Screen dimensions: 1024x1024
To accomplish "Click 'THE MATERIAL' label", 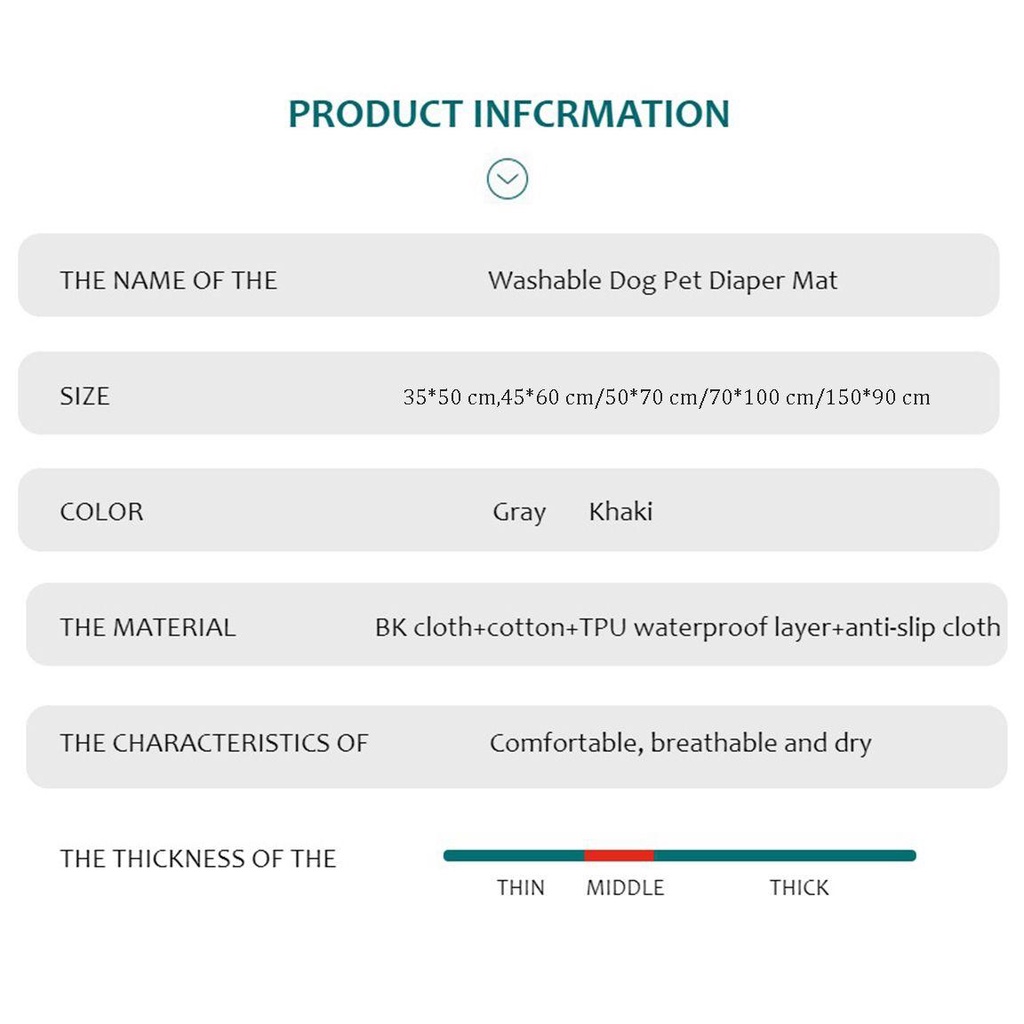I will click(148, 628).
